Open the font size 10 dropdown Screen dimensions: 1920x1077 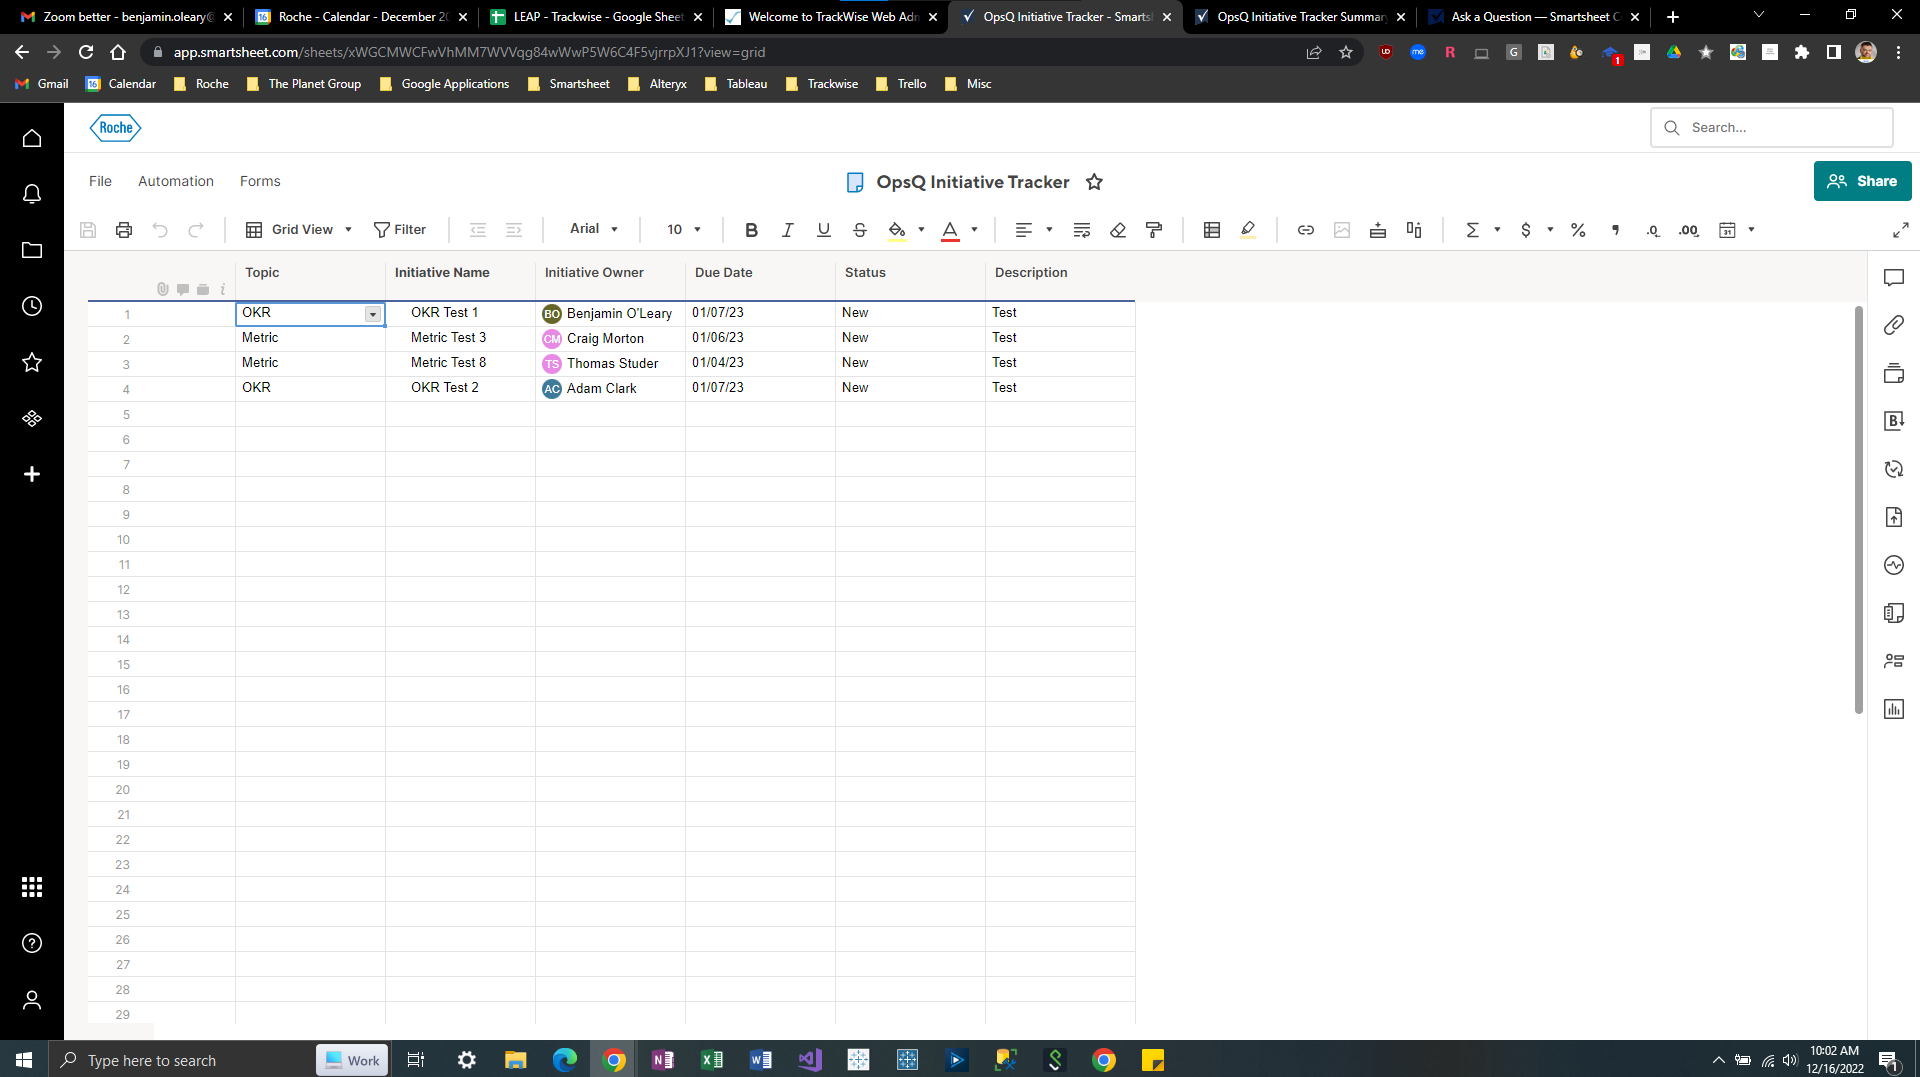point(684,230)
